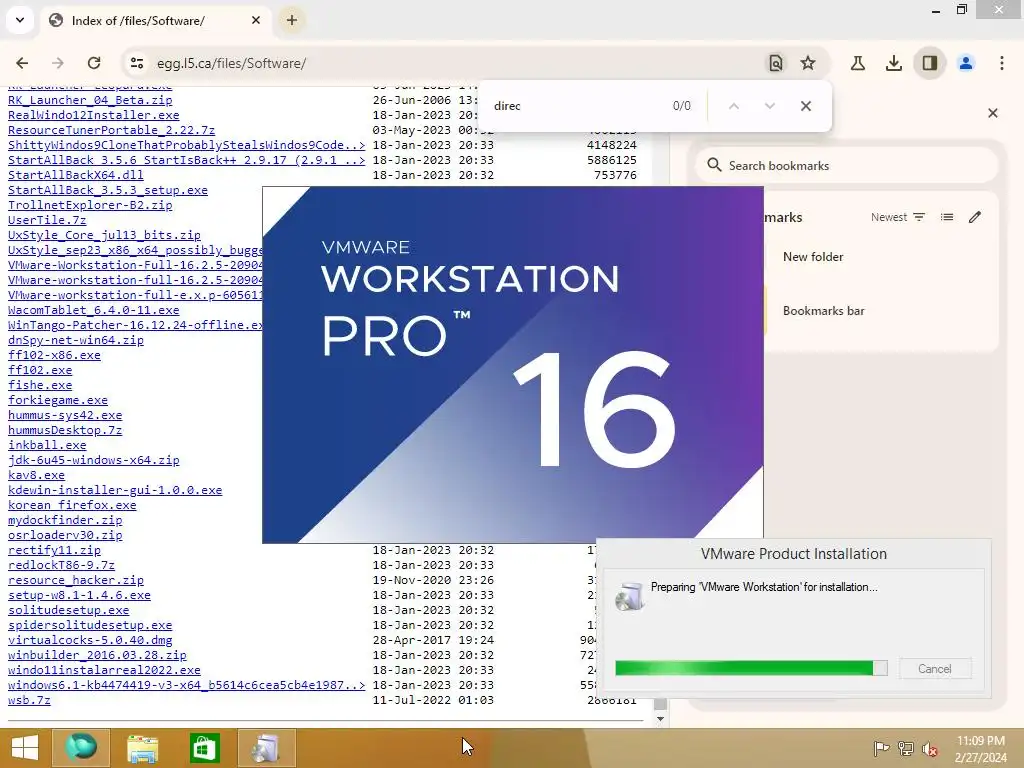Open the browser icon on the taskbar

pyautogui.click(x=81, y=748)
